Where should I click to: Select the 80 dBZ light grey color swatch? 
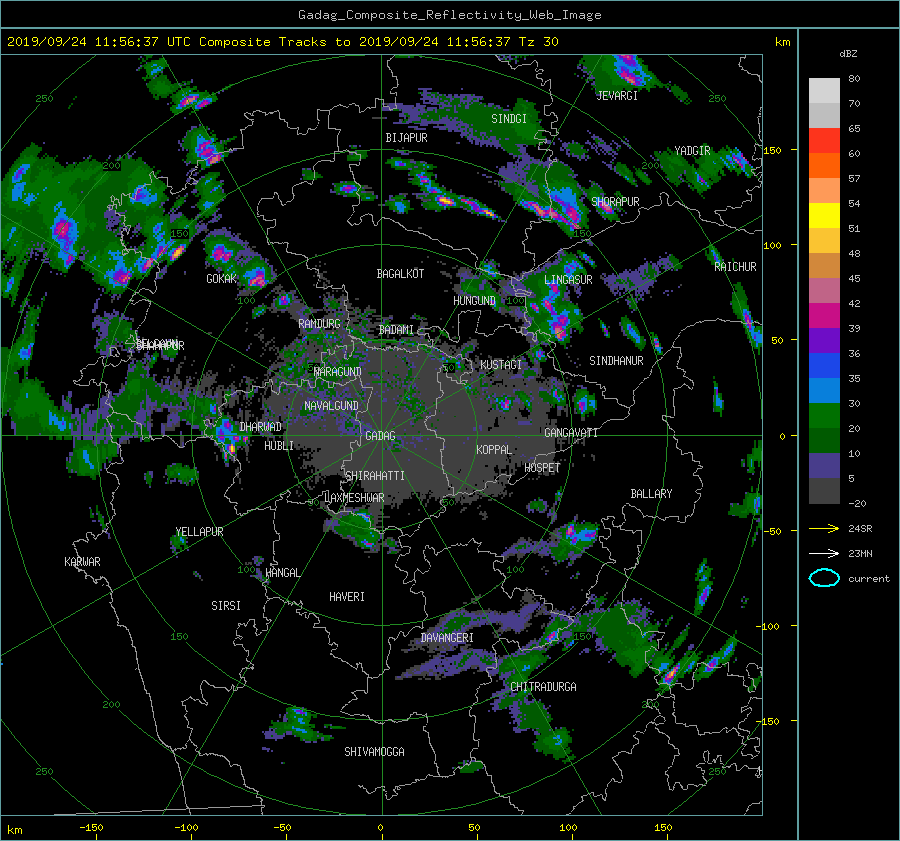824,90
